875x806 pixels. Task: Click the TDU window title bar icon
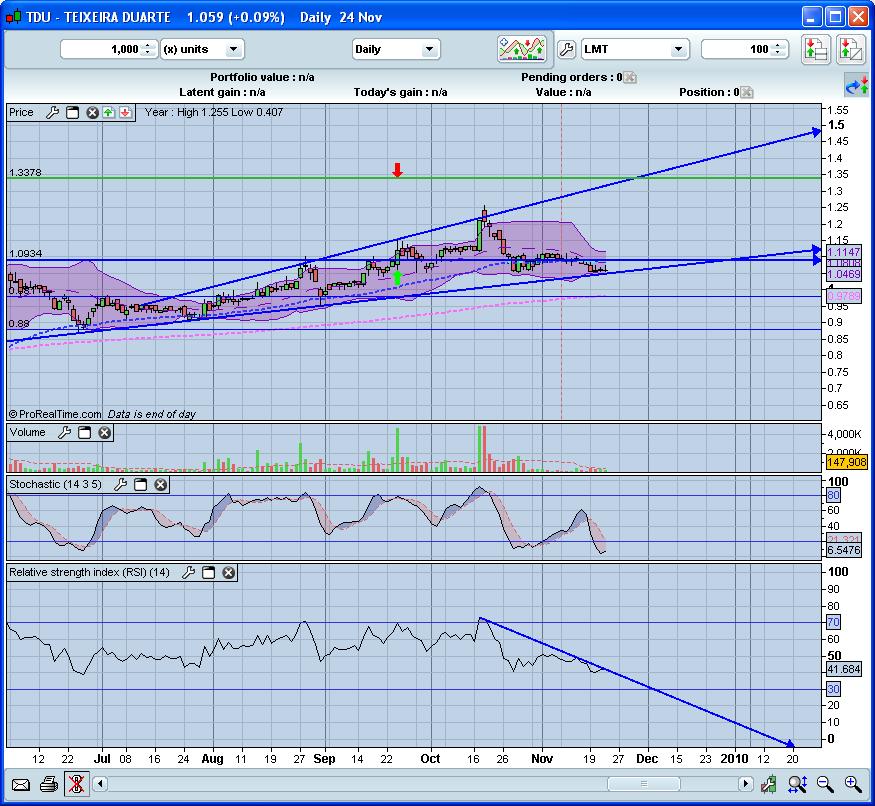coord(13,17)
